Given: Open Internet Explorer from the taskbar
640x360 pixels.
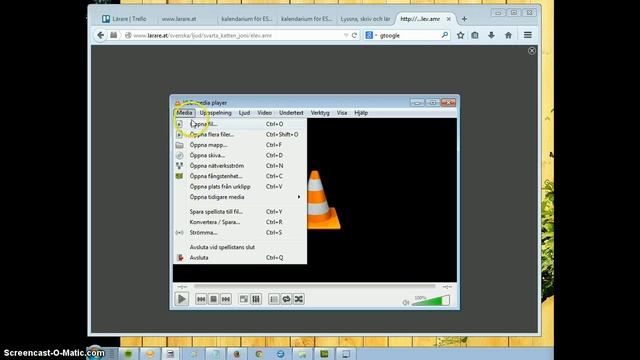Looking at the screenshot, I should [x=280, y=354].
